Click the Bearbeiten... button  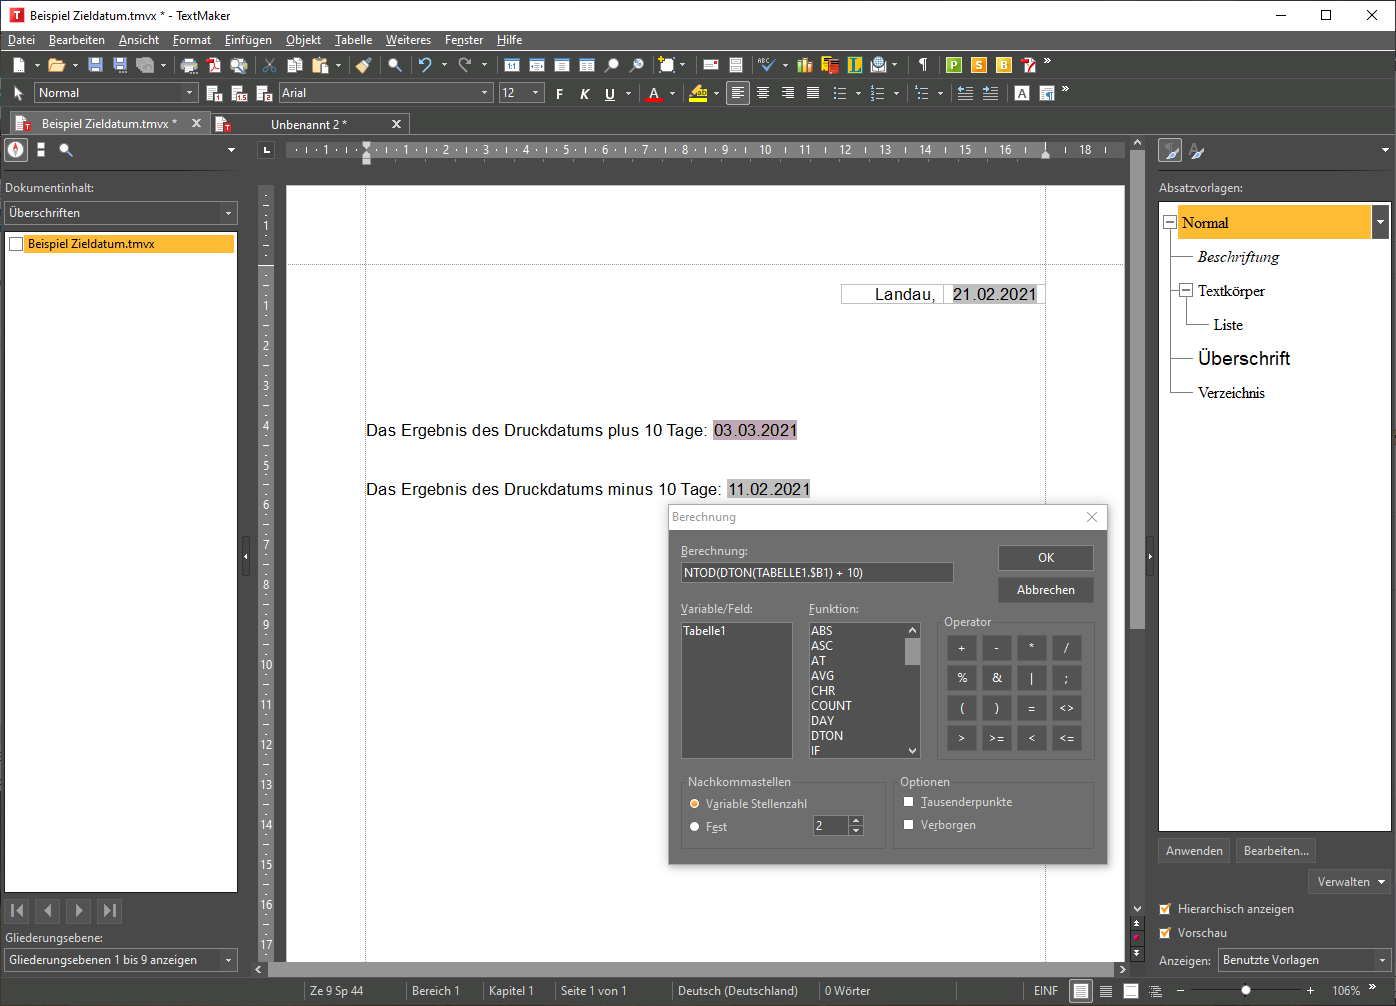point(1276,851)
